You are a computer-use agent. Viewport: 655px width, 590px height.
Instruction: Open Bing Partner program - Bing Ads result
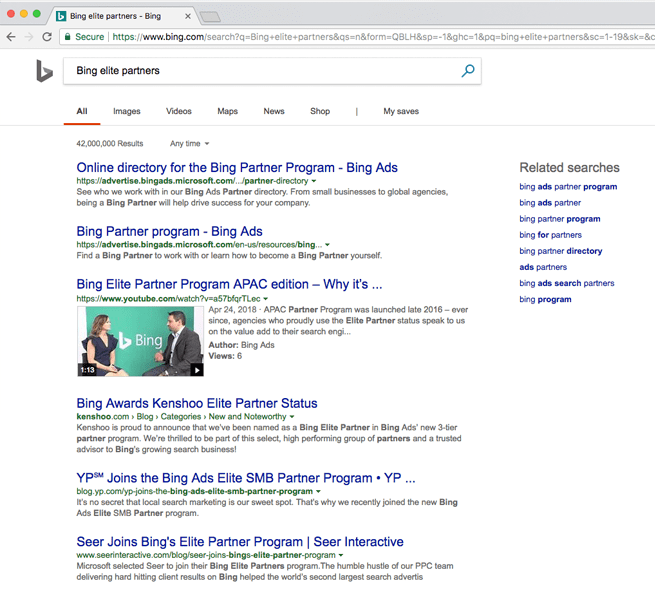point(169,231)
